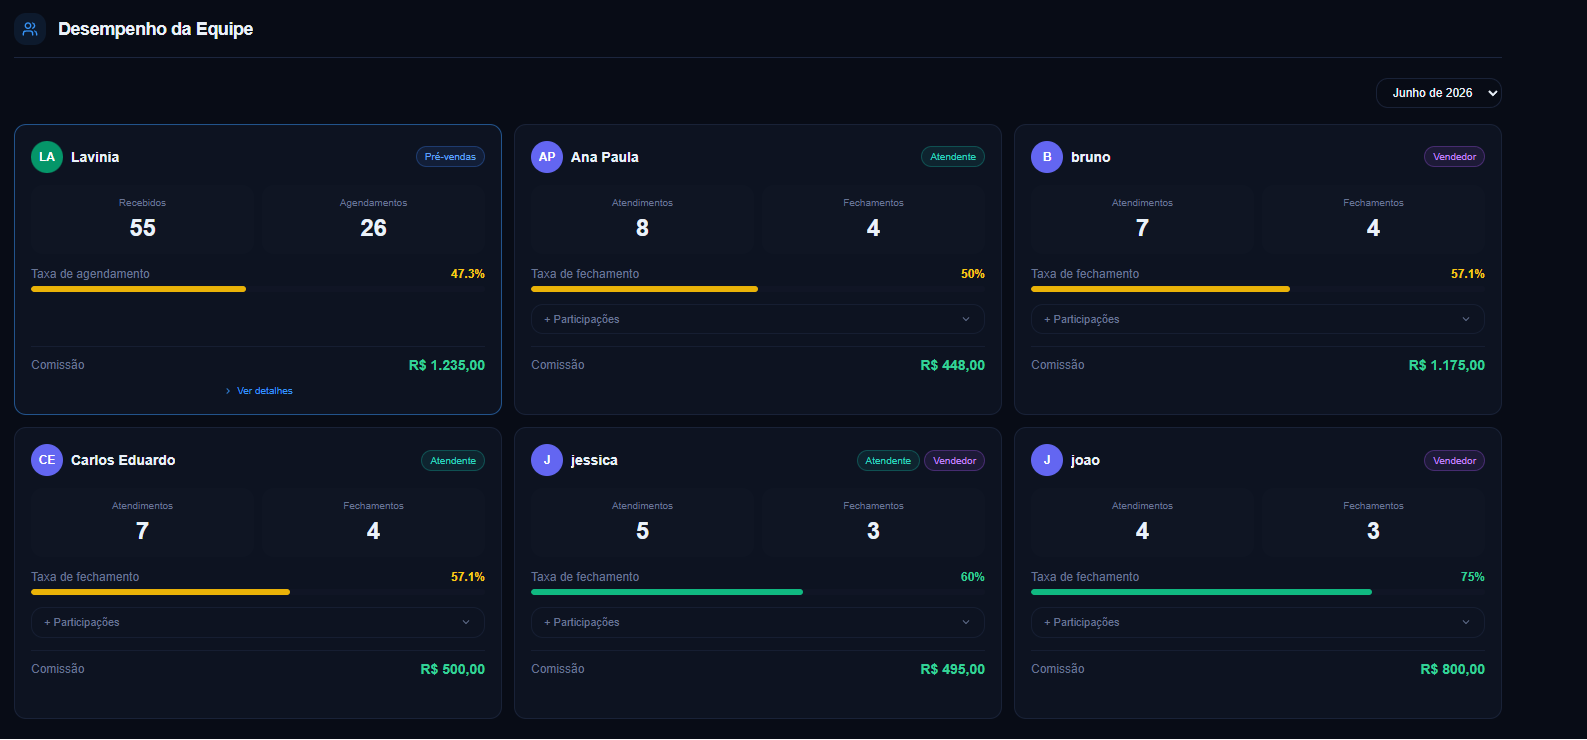Click jessica's Atendente role badge
The image size is (1587, 740).
888,461
